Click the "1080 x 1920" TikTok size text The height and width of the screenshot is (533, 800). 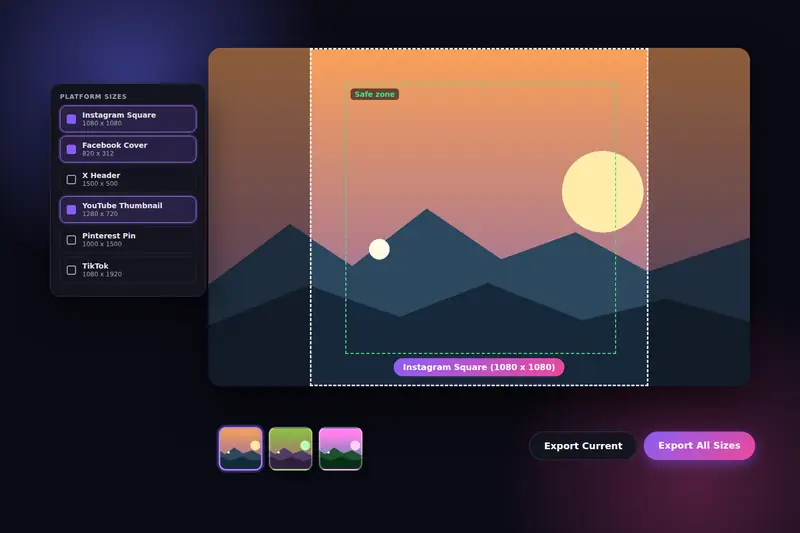[x=102, y=274]
